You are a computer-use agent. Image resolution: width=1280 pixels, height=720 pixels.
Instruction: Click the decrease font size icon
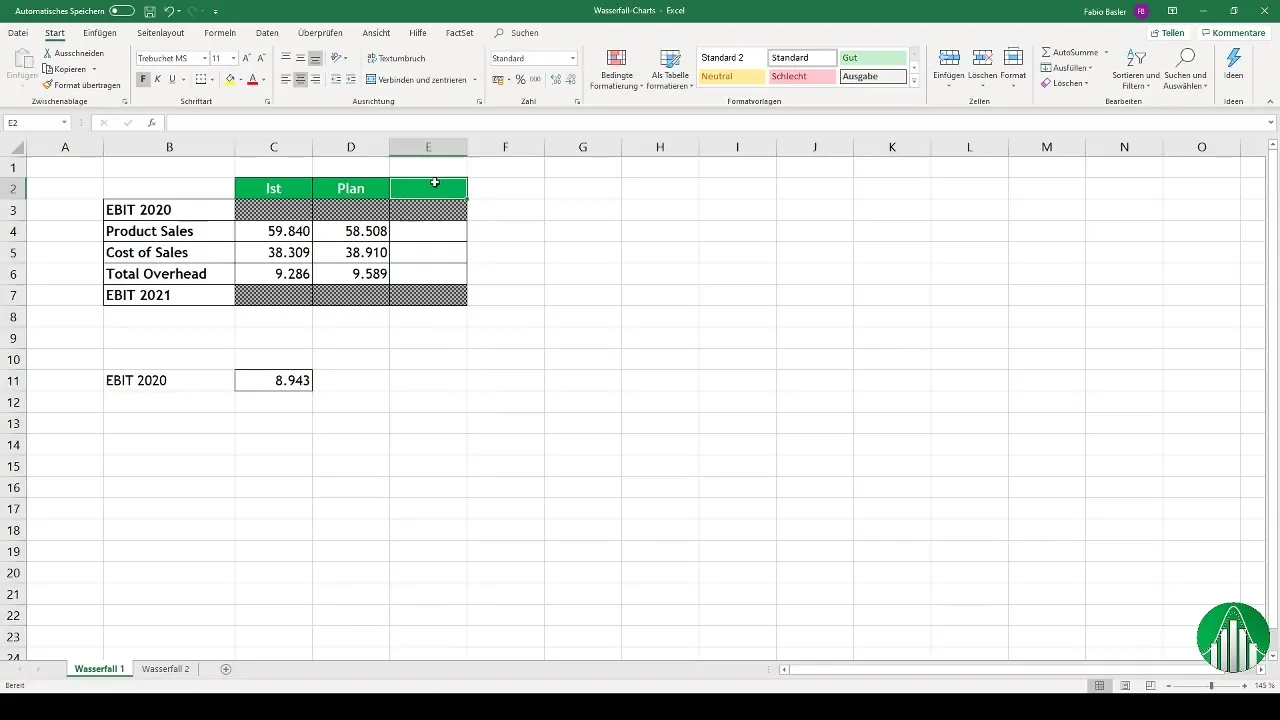tap(261, 58)
